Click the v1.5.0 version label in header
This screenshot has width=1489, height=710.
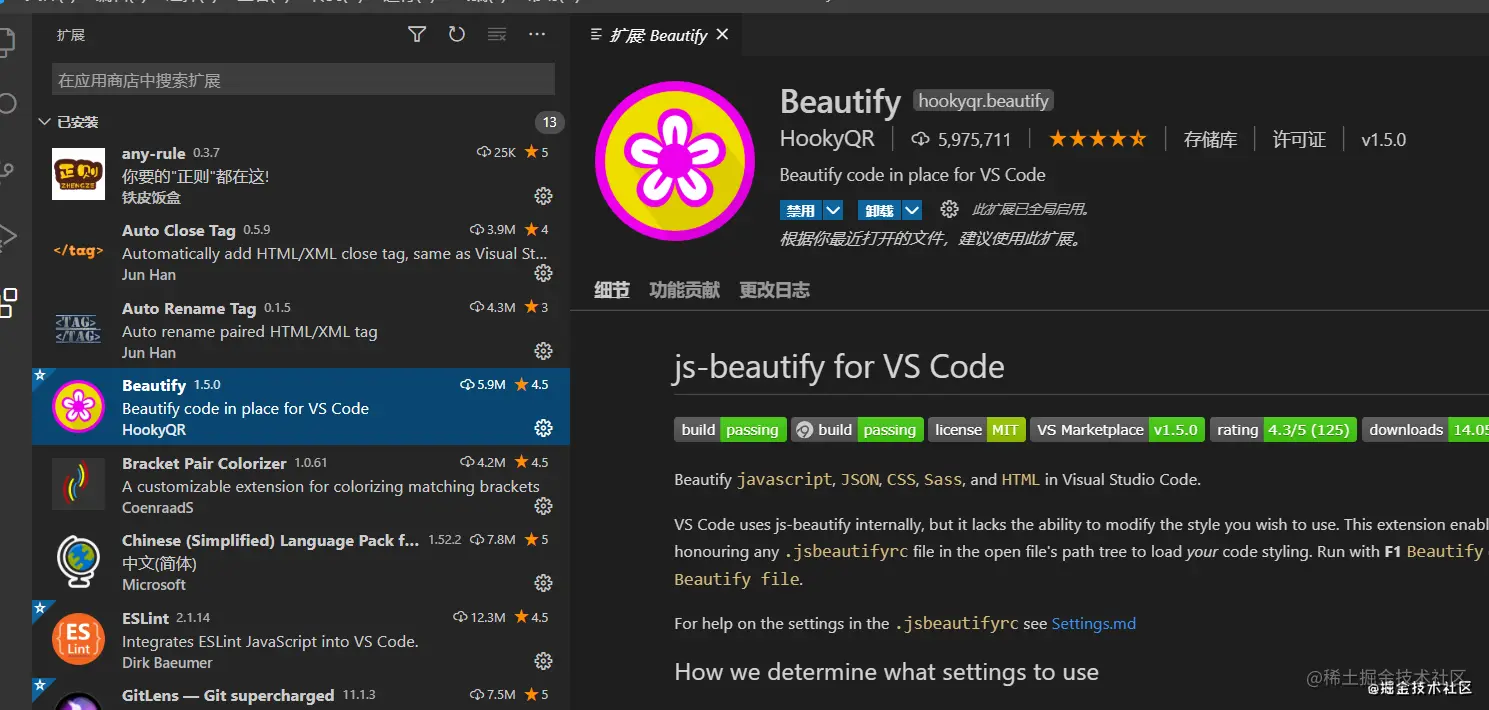1383,139
